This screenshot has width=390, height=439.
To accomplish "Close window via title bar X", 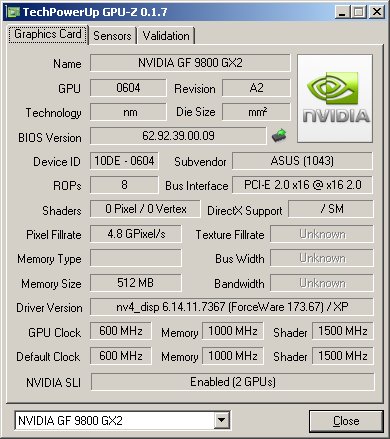I will [377, 12].
